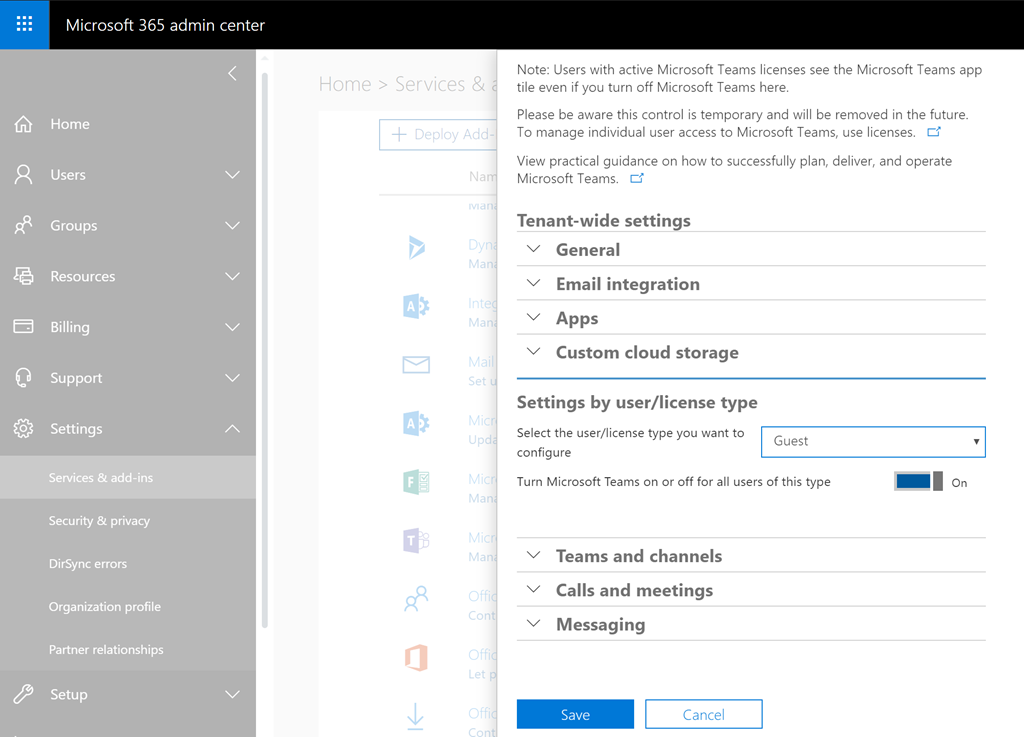
Task: Open the Guest user type dropdown
Action: pyautogui.click(x=873, y=441)
